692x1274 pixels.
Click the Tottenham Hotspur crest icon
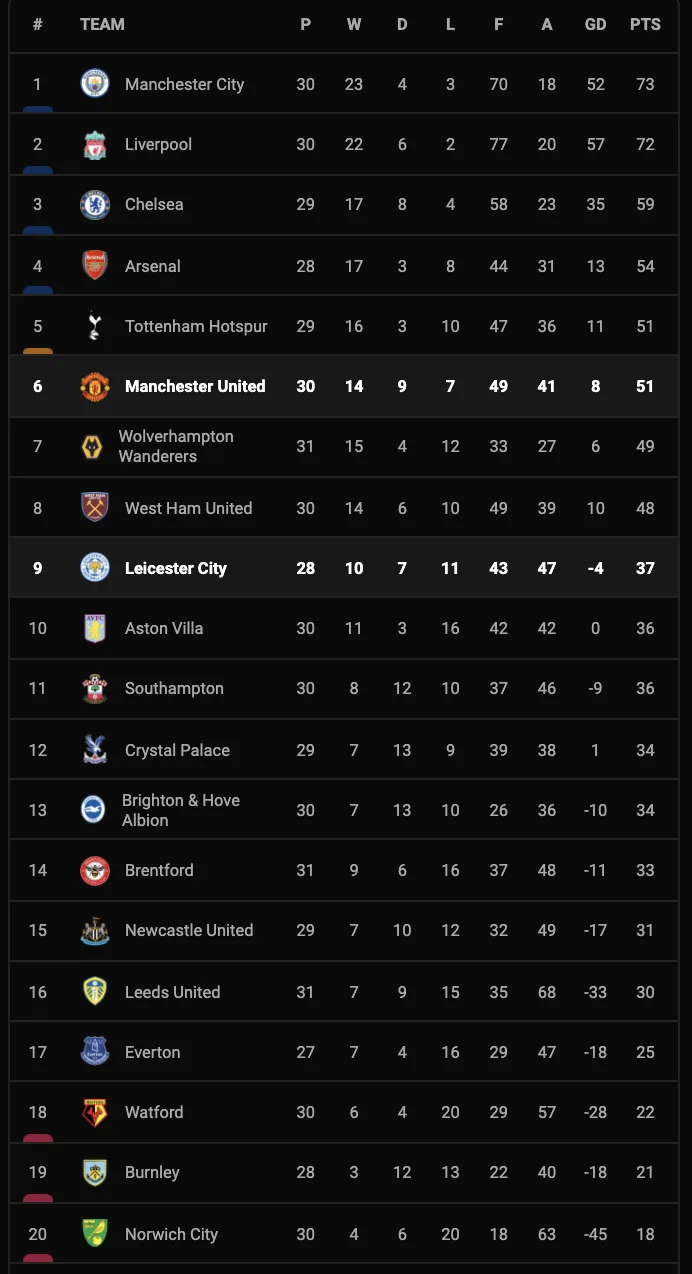[95, 326]
